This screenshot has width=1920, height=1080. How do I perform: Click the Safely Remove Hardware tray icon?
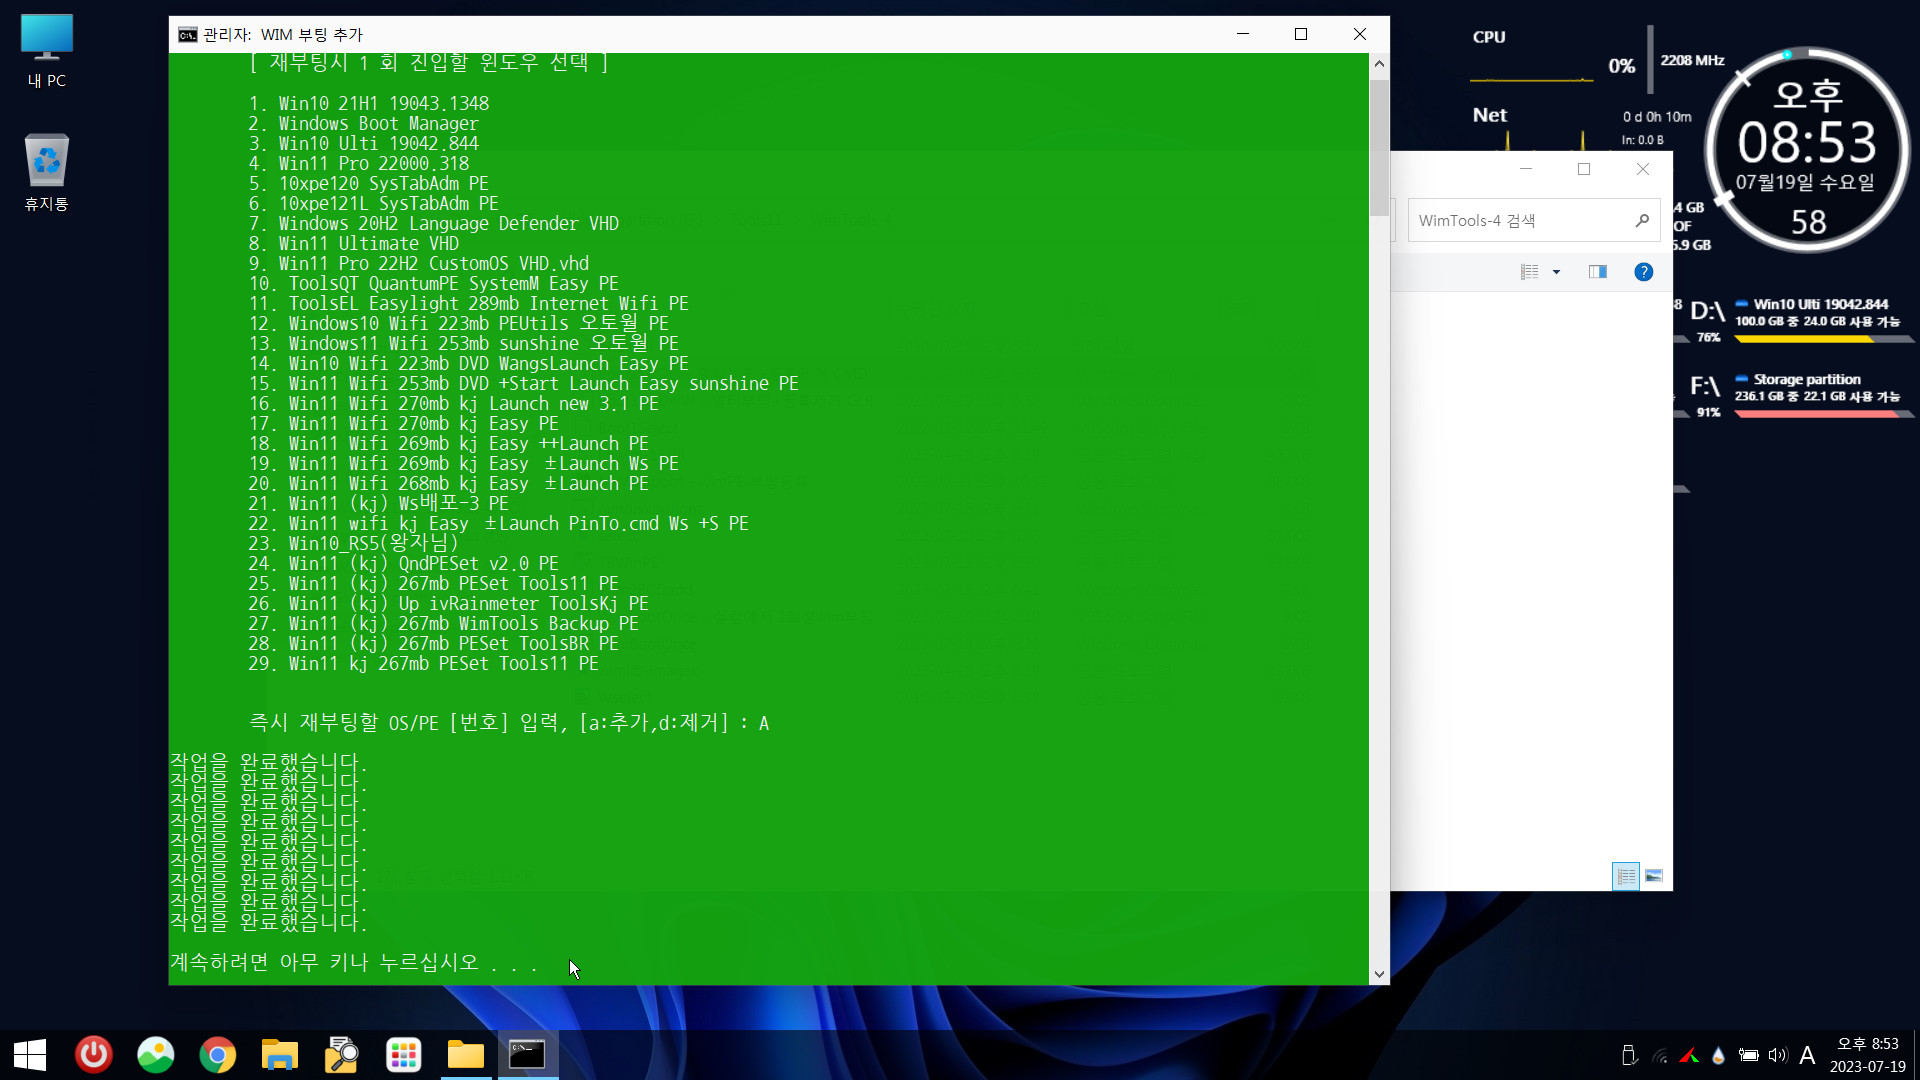pyautogui.click(x=1629, y=1055)
